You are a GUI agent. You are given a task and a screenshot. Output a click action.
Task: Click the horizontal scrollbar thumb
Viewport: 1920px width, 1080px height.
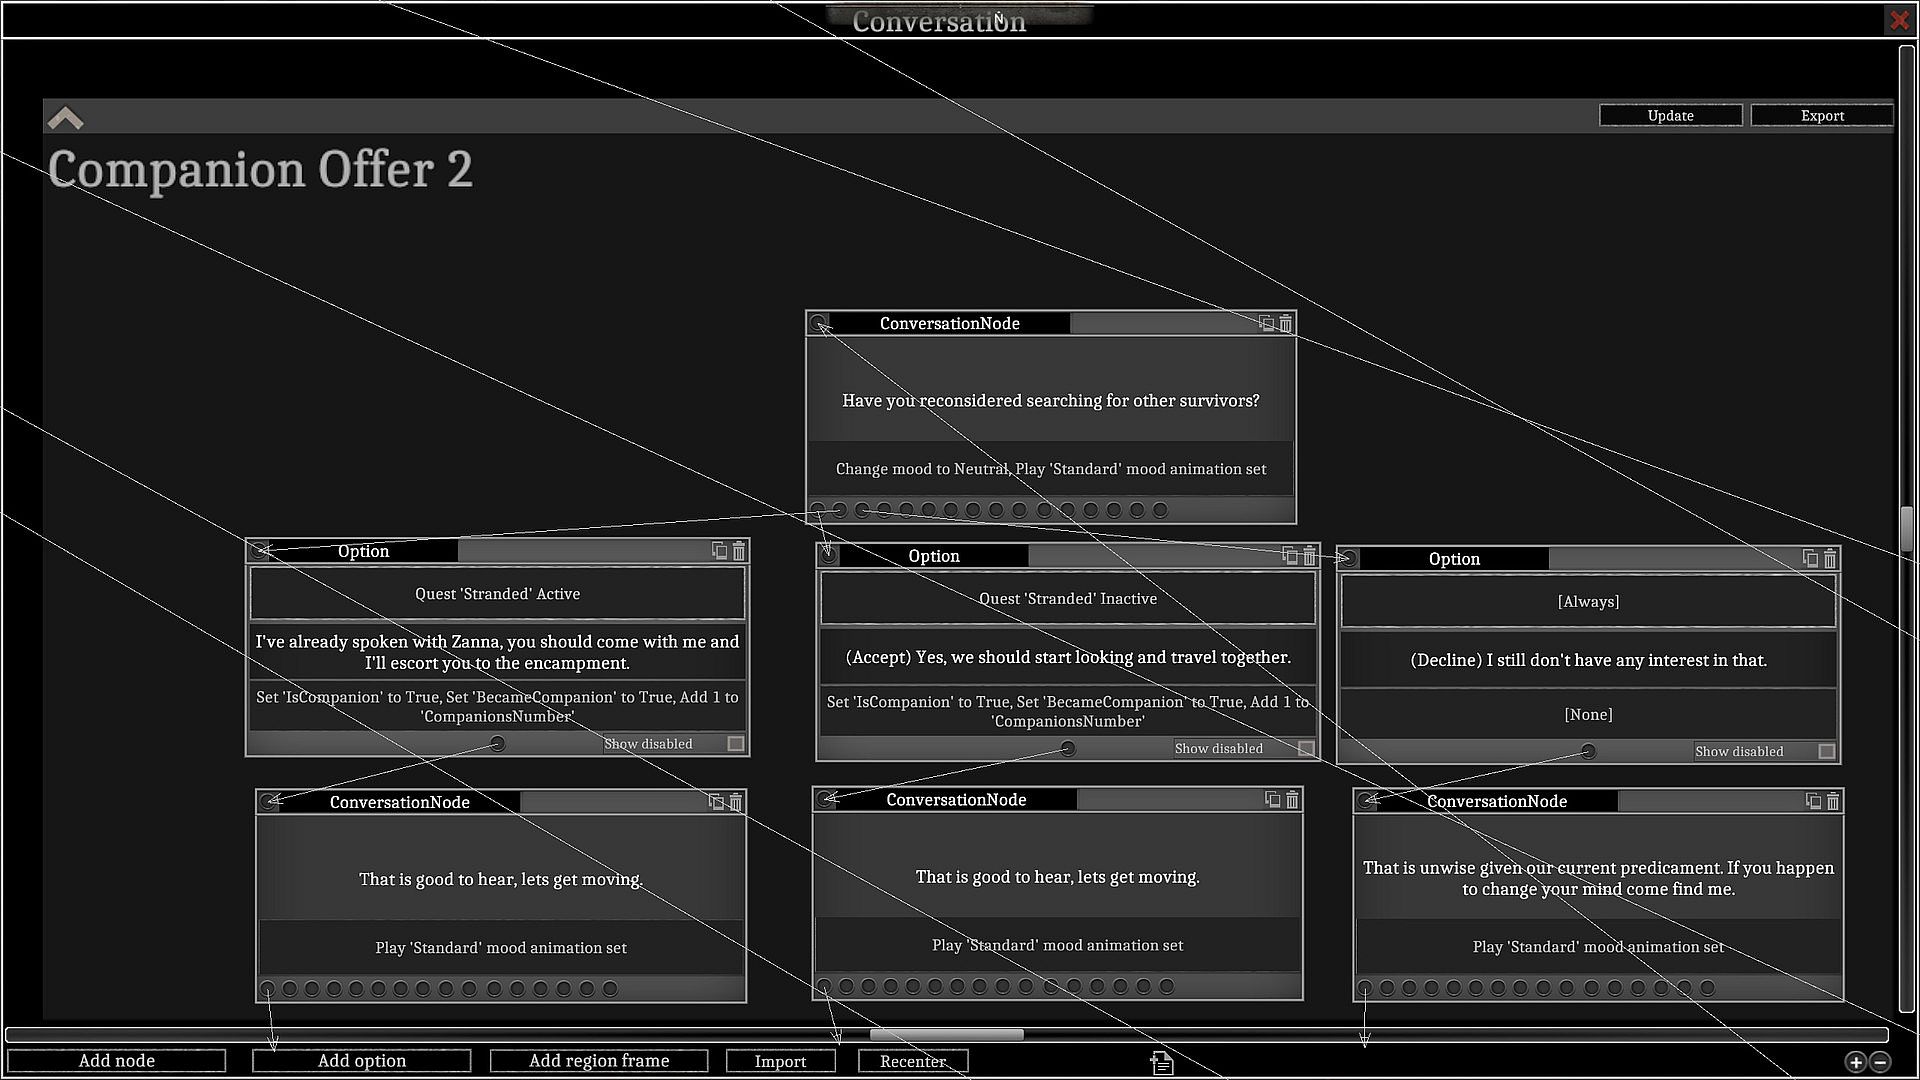(946, 1034)
